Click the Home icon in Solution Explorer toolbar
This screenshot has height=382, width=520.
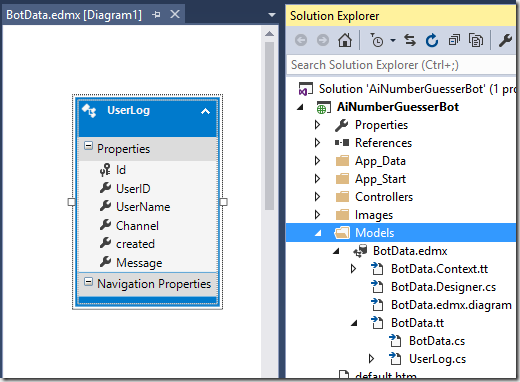(345, 40)
